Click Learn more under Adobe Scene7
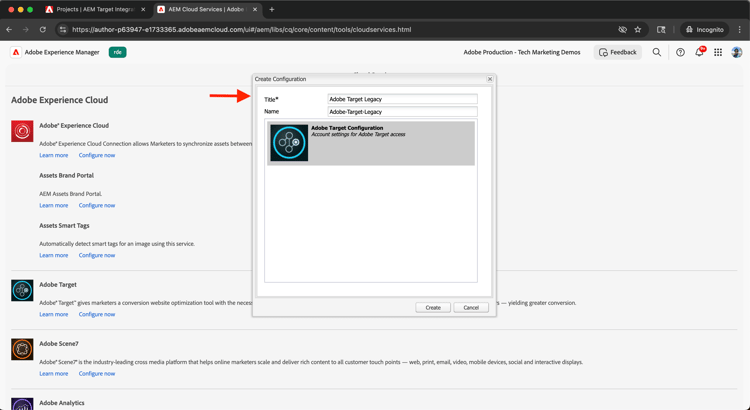The image size is (750, 410). point(54,374)
